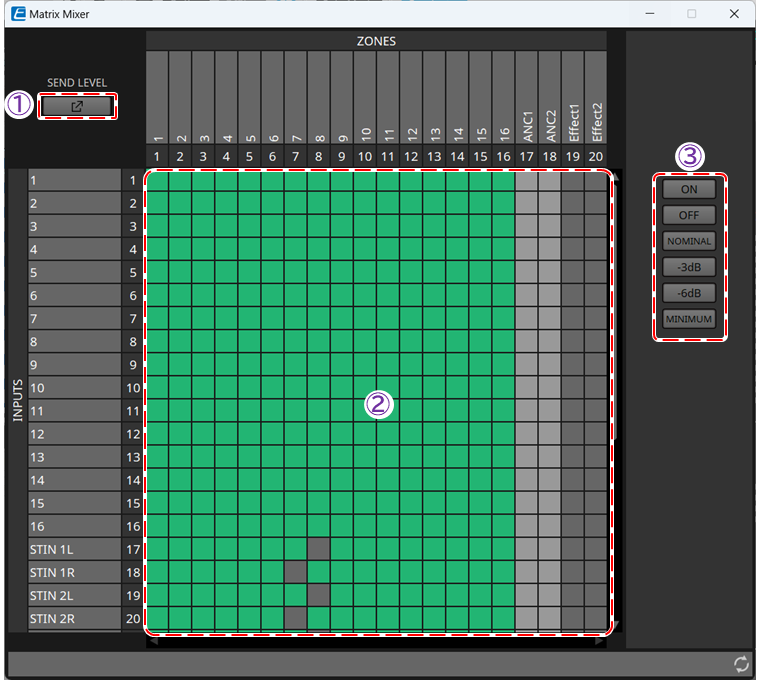Apply the -3dB level button
Image resolution: width=758 pixels, height=680 pixels.
689,267
